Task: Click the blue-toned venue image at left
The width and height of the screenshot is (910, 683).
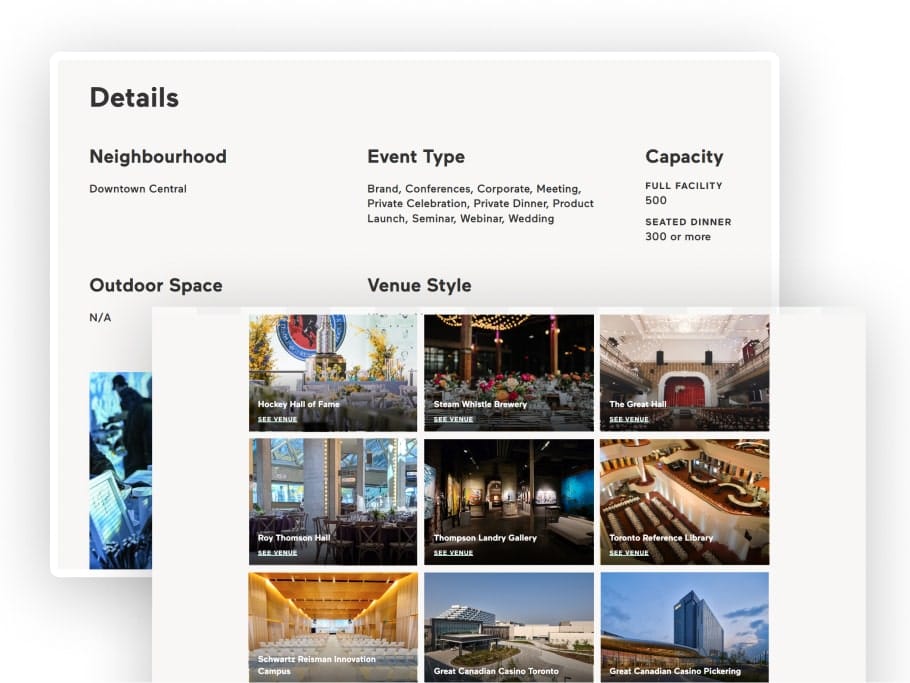Action: 120,471
